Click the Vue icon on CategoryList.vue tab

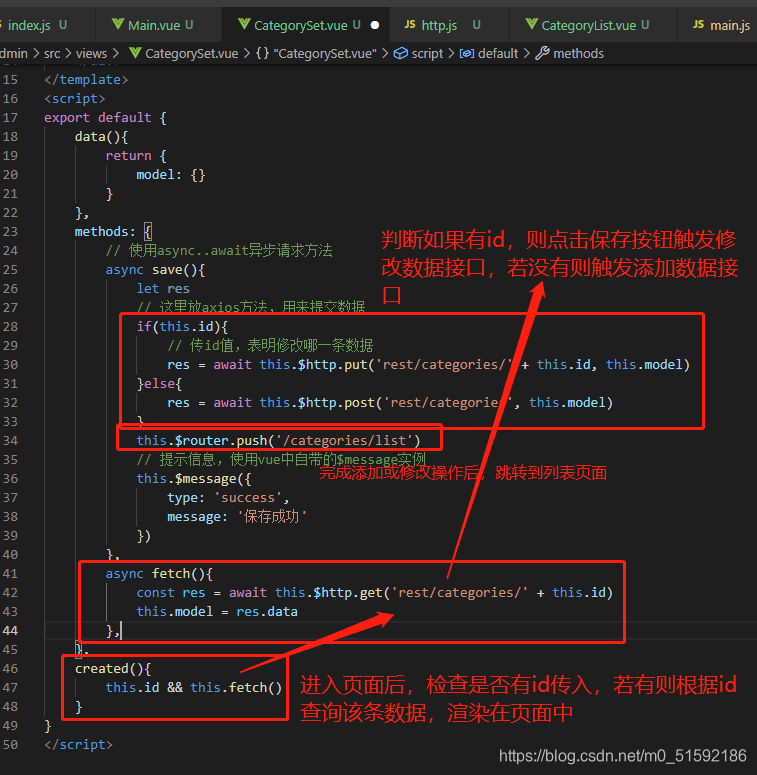[x=532, y=24]
